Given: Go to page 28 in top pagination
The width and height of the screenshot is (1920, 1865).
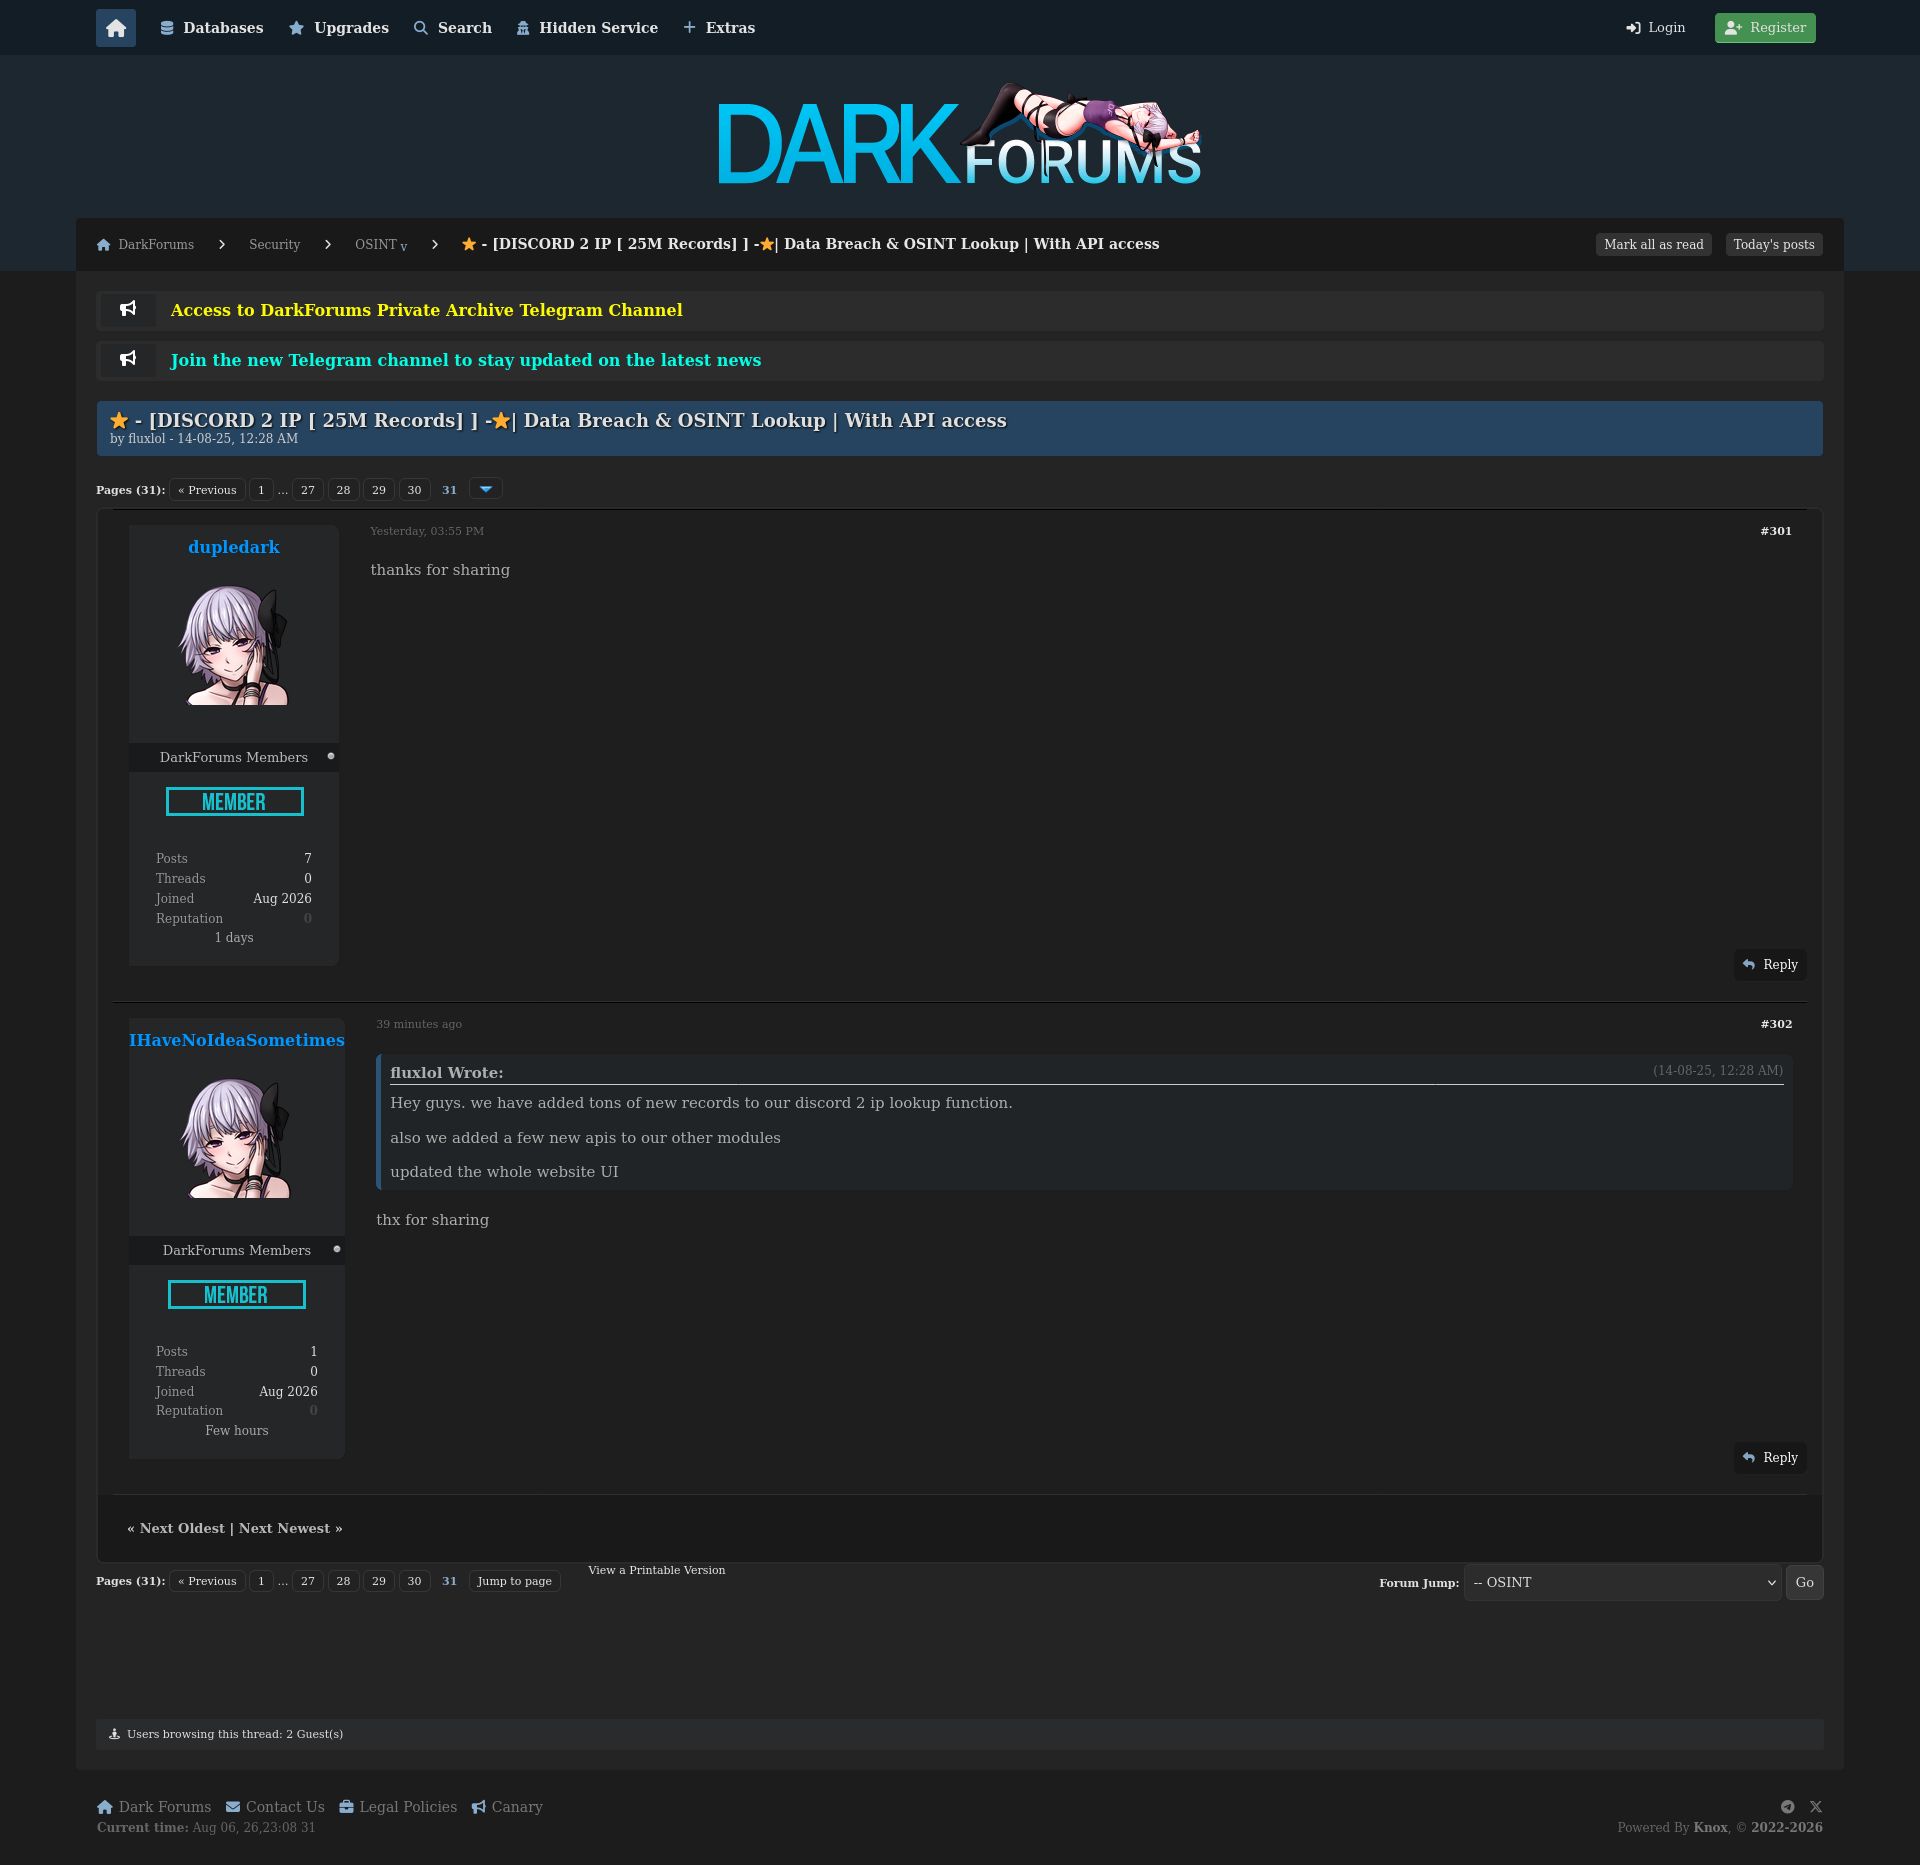Looking at the screenshot, I should point(343,490).
